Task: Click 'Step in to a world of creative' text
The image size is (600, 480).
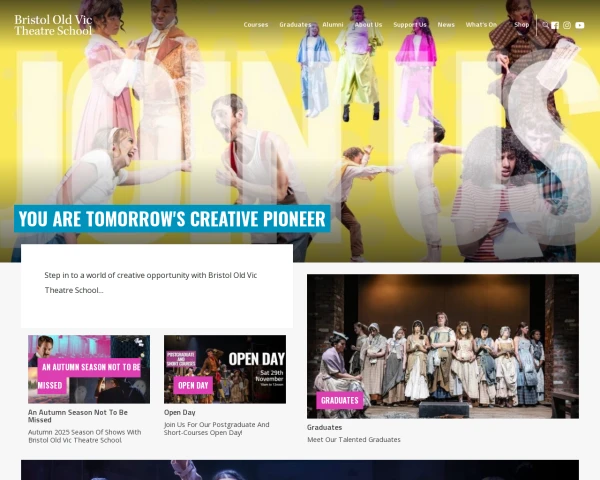Action: point(151,282)
